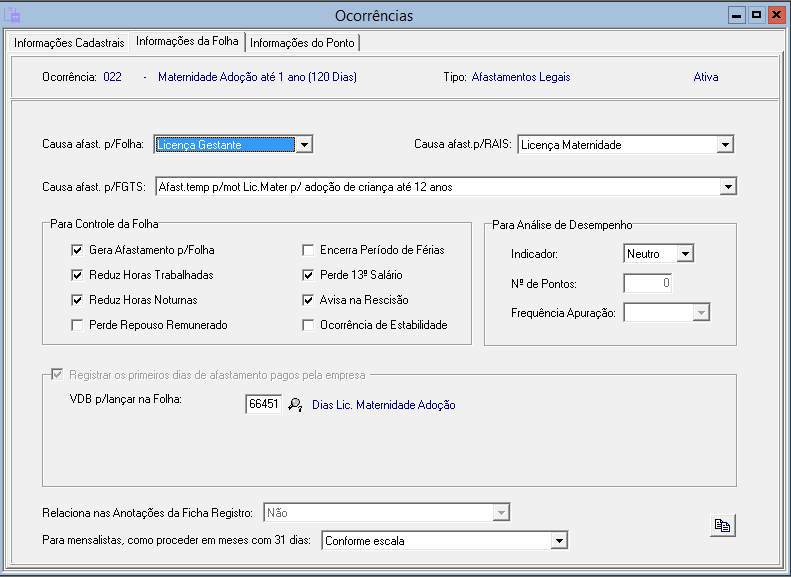The height and width of the screenshot is (577, 791).
Task: Expand the Conforme escala dropdown
Action: 559,541
